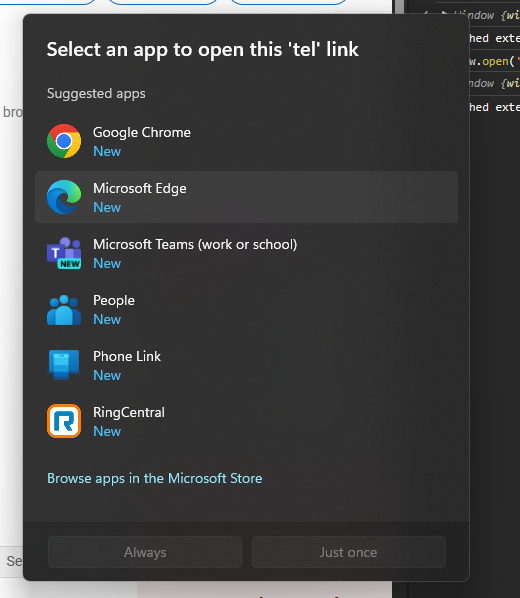Image resolution: width=520 pixels, height=598 pixels.
Task: Click the Microsoft Edge icon
Action: [64, 197]
